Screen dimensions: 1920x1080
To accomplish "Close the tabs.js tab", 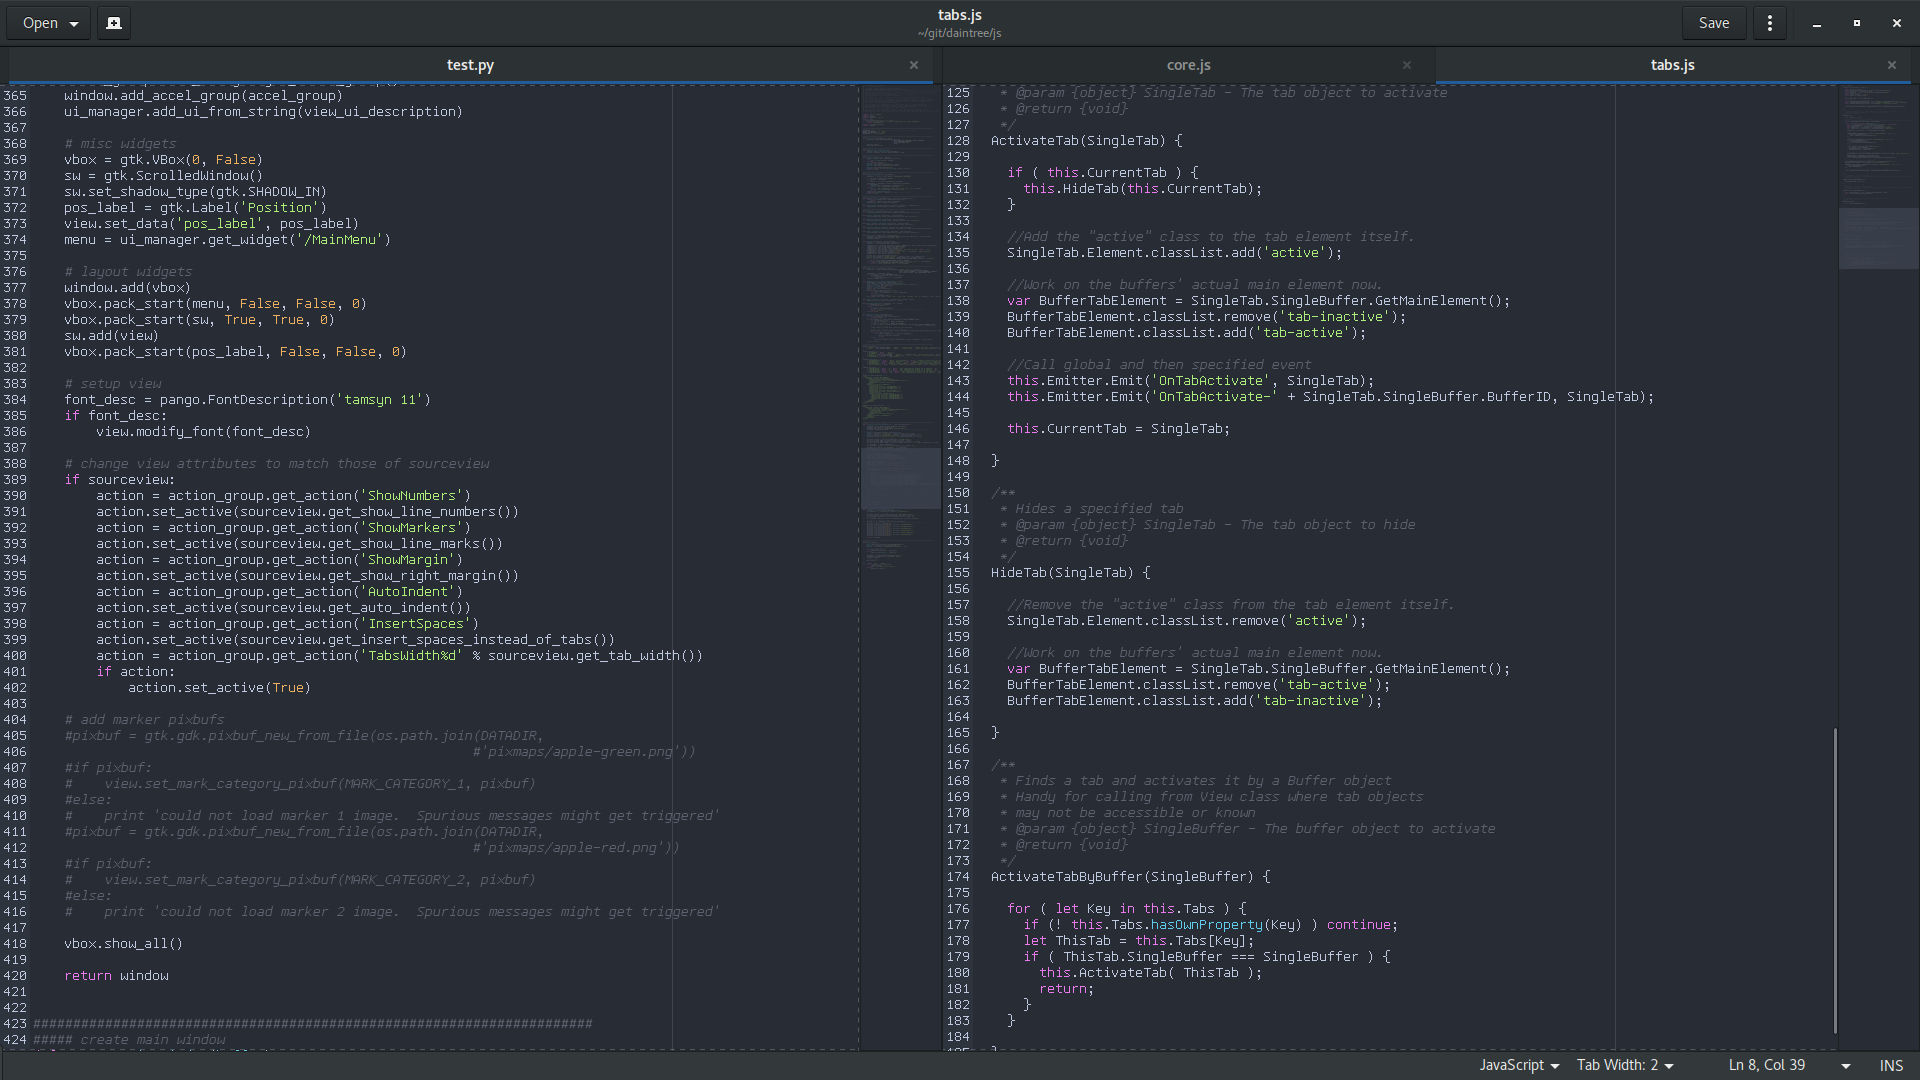I will click(x=1892, y=65).
